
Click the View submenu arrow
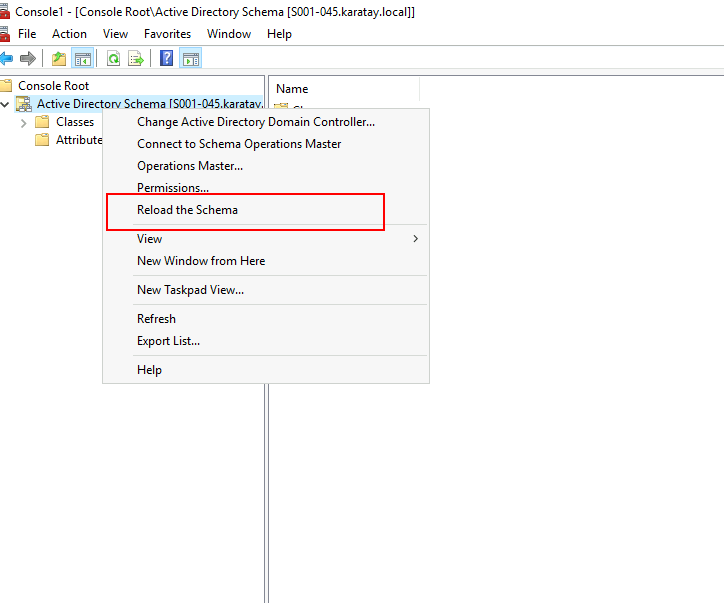coord(416,239)
